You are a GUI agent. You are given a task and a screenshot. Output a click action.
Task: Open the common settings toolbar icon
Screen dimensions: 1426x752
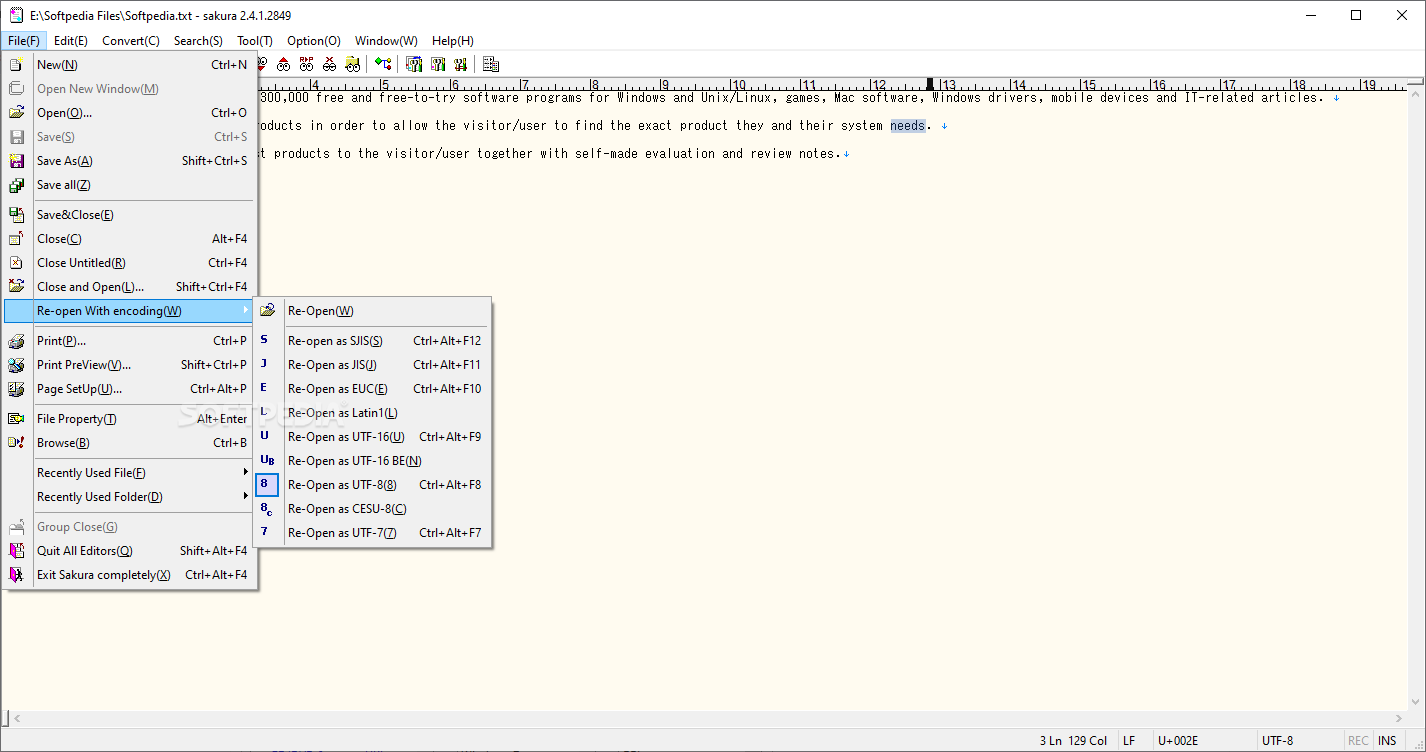tap(461, 64)
